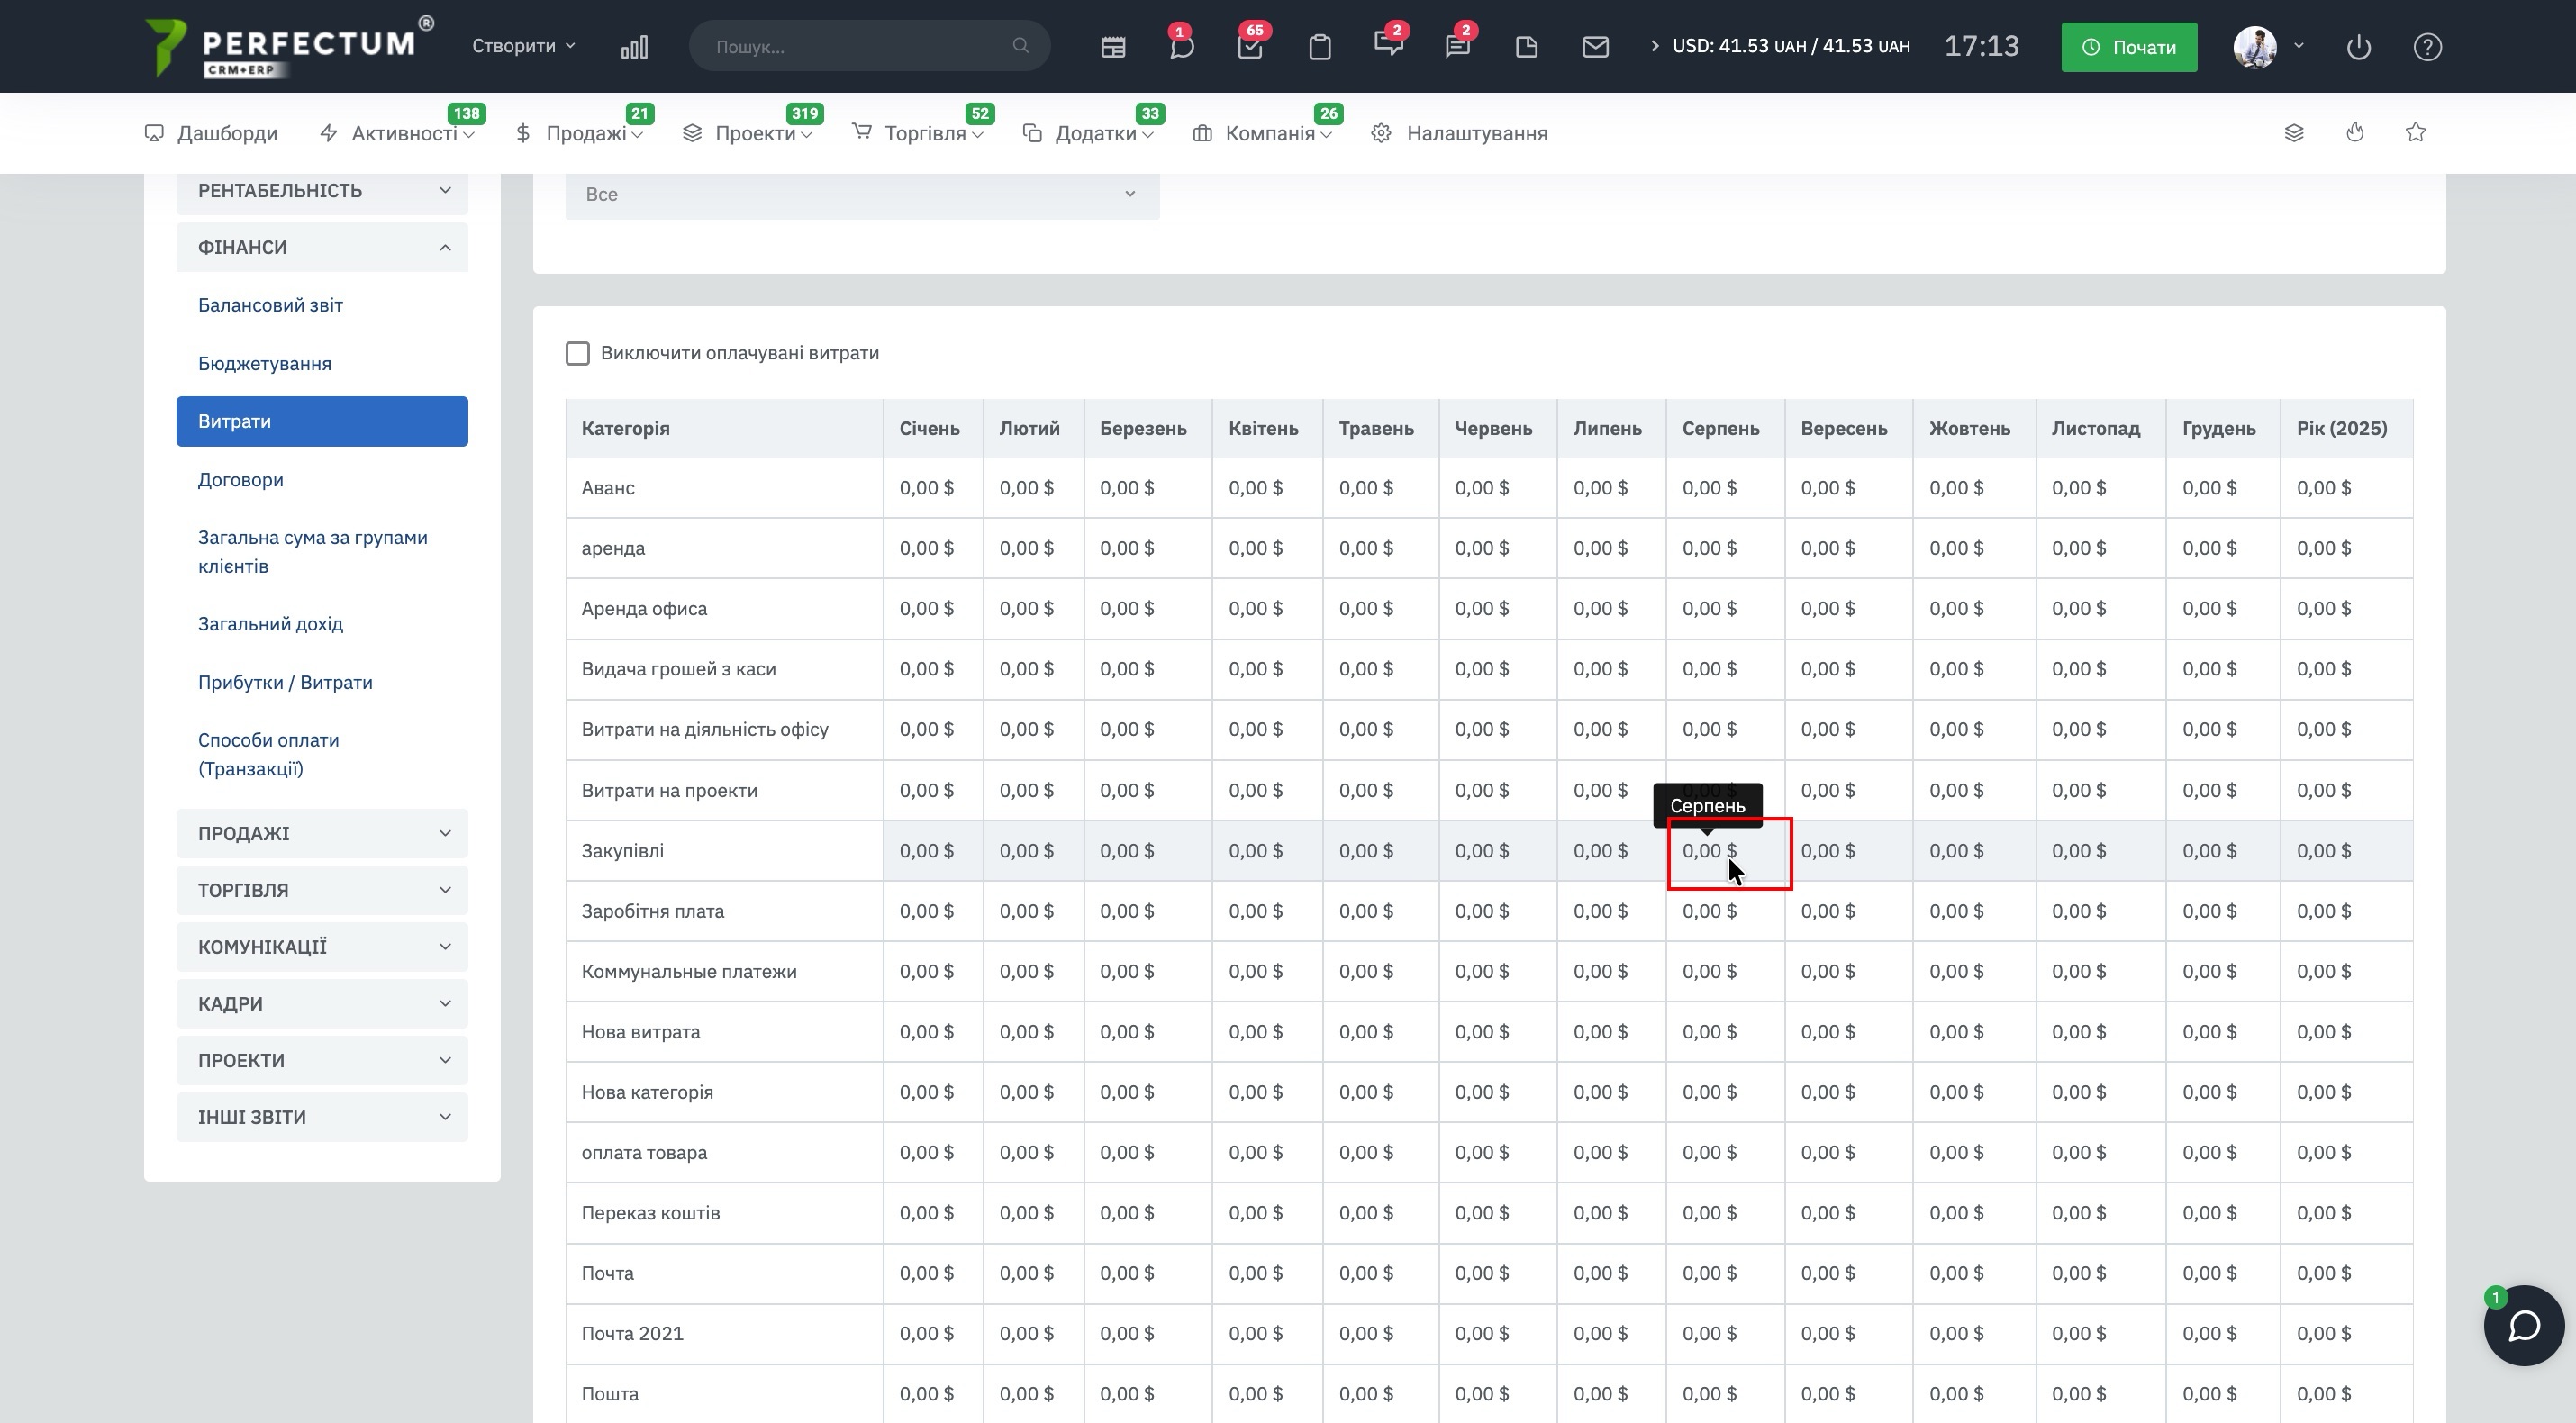This screenshot has width=2576, height=1423.
Task: Open the Все filter dropdown
Action: pyautogui.click(x=861, y=194)
